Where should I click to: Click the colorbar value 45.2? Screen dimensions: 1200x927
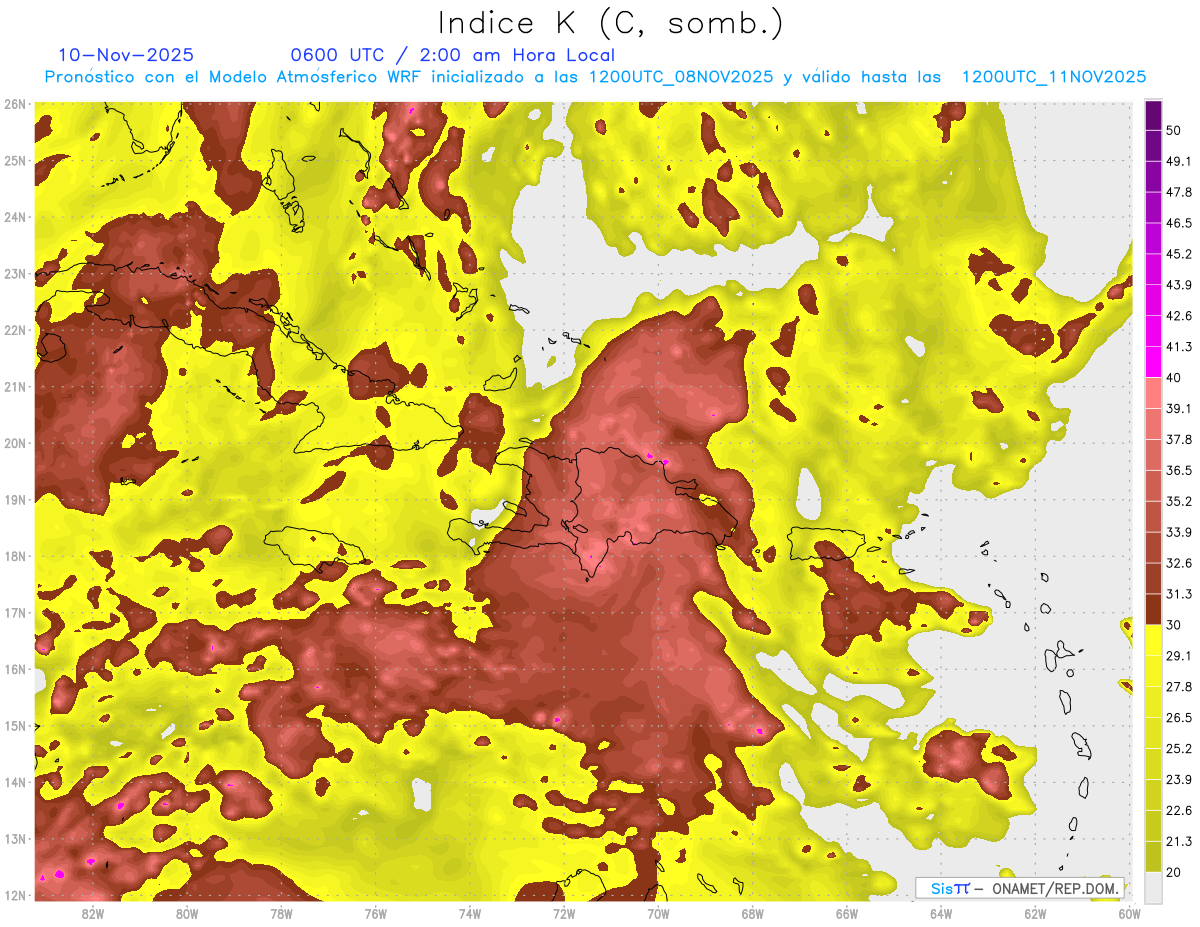click(x=1178, y=254)
